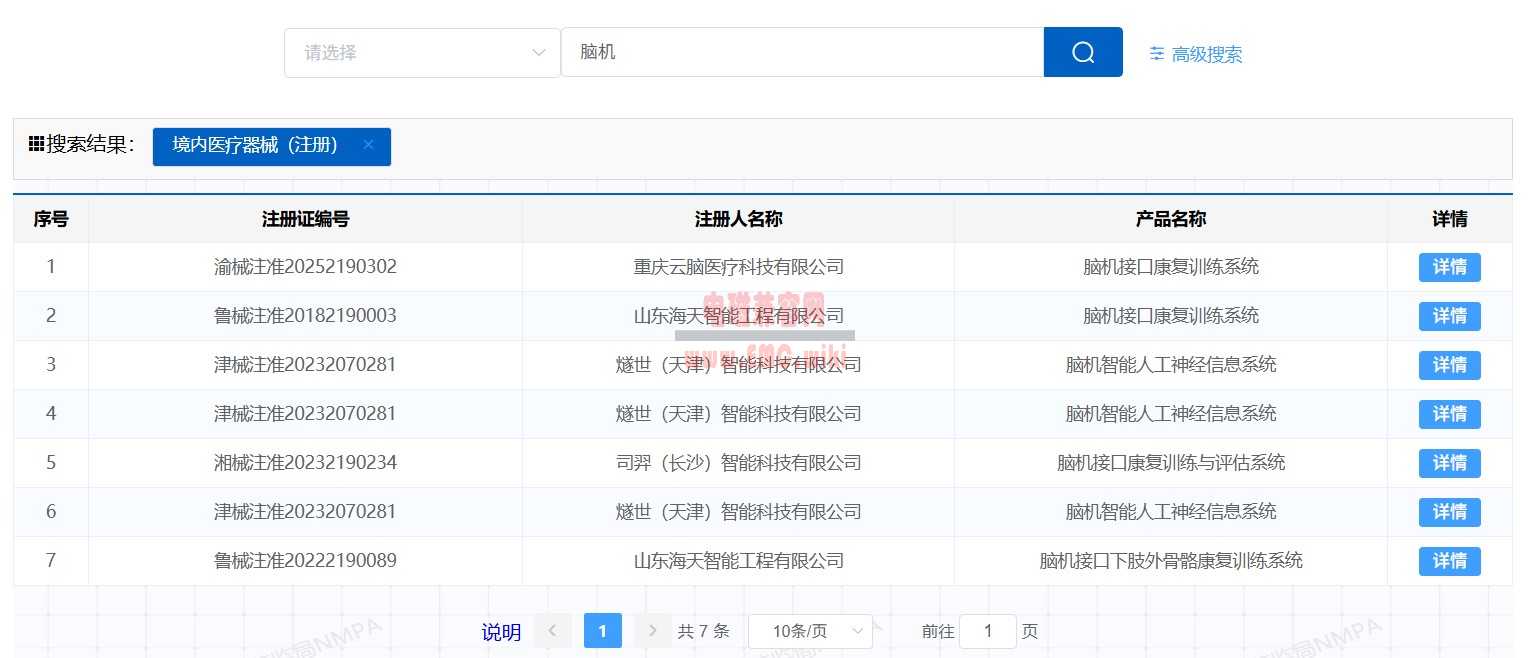Go to next page arrow
This screenshot has height=658, width=1531.
[x=653, y=631]
